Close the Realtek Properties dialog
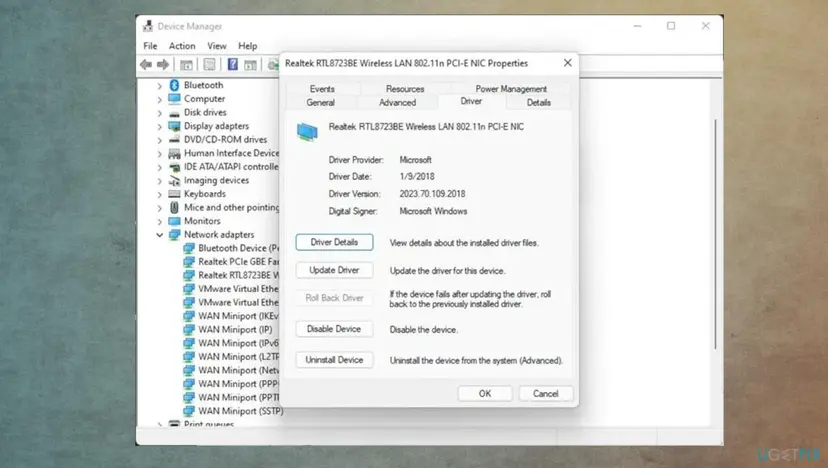 568,63
